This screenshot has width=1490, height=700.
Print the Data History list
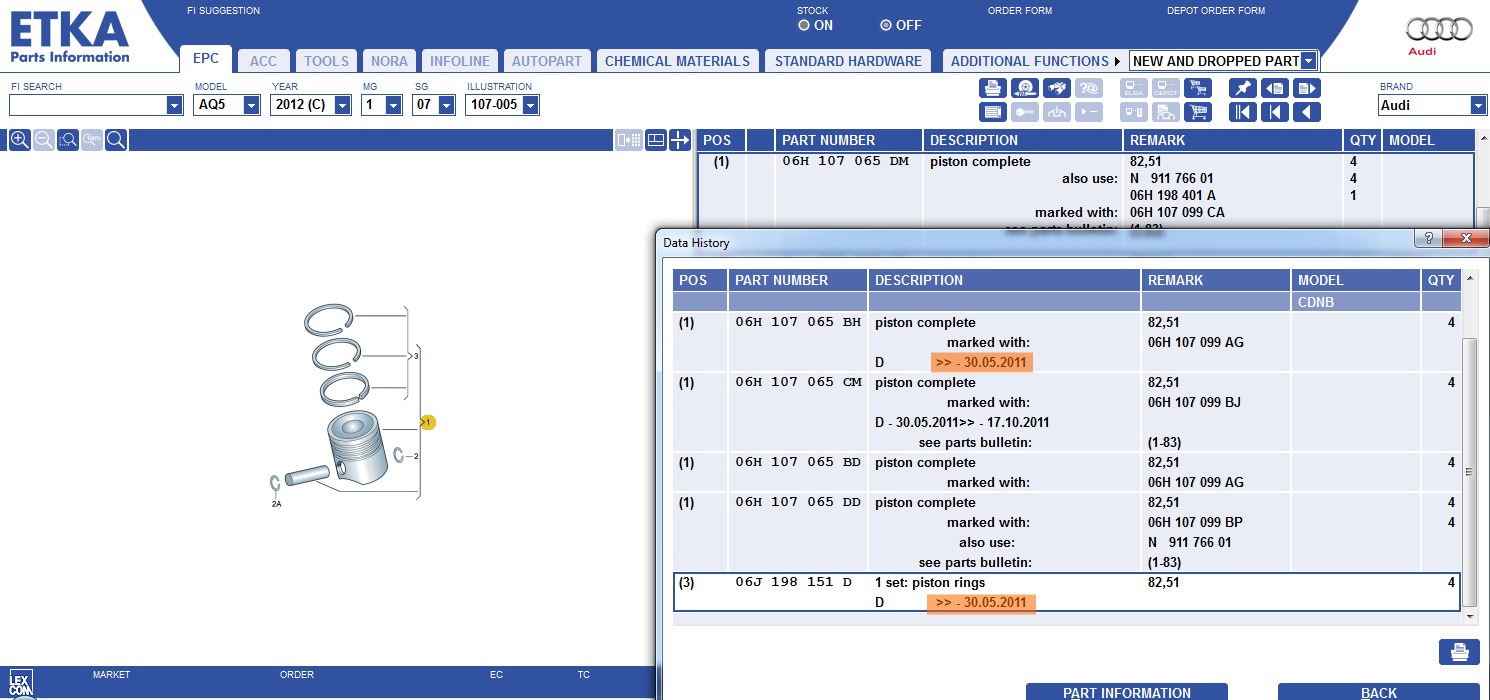tap(1458, 652)
